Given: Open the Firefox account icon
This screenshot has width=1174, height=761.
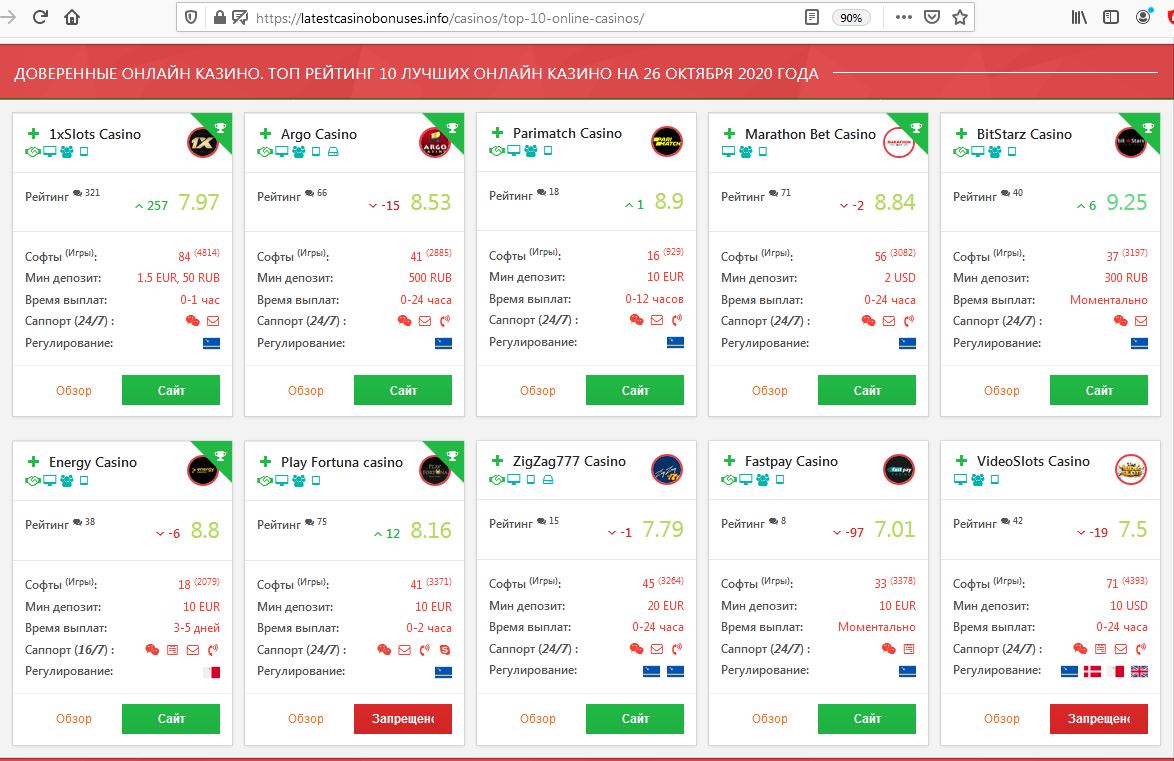Looking at the screenshot, I should 1143,17.
